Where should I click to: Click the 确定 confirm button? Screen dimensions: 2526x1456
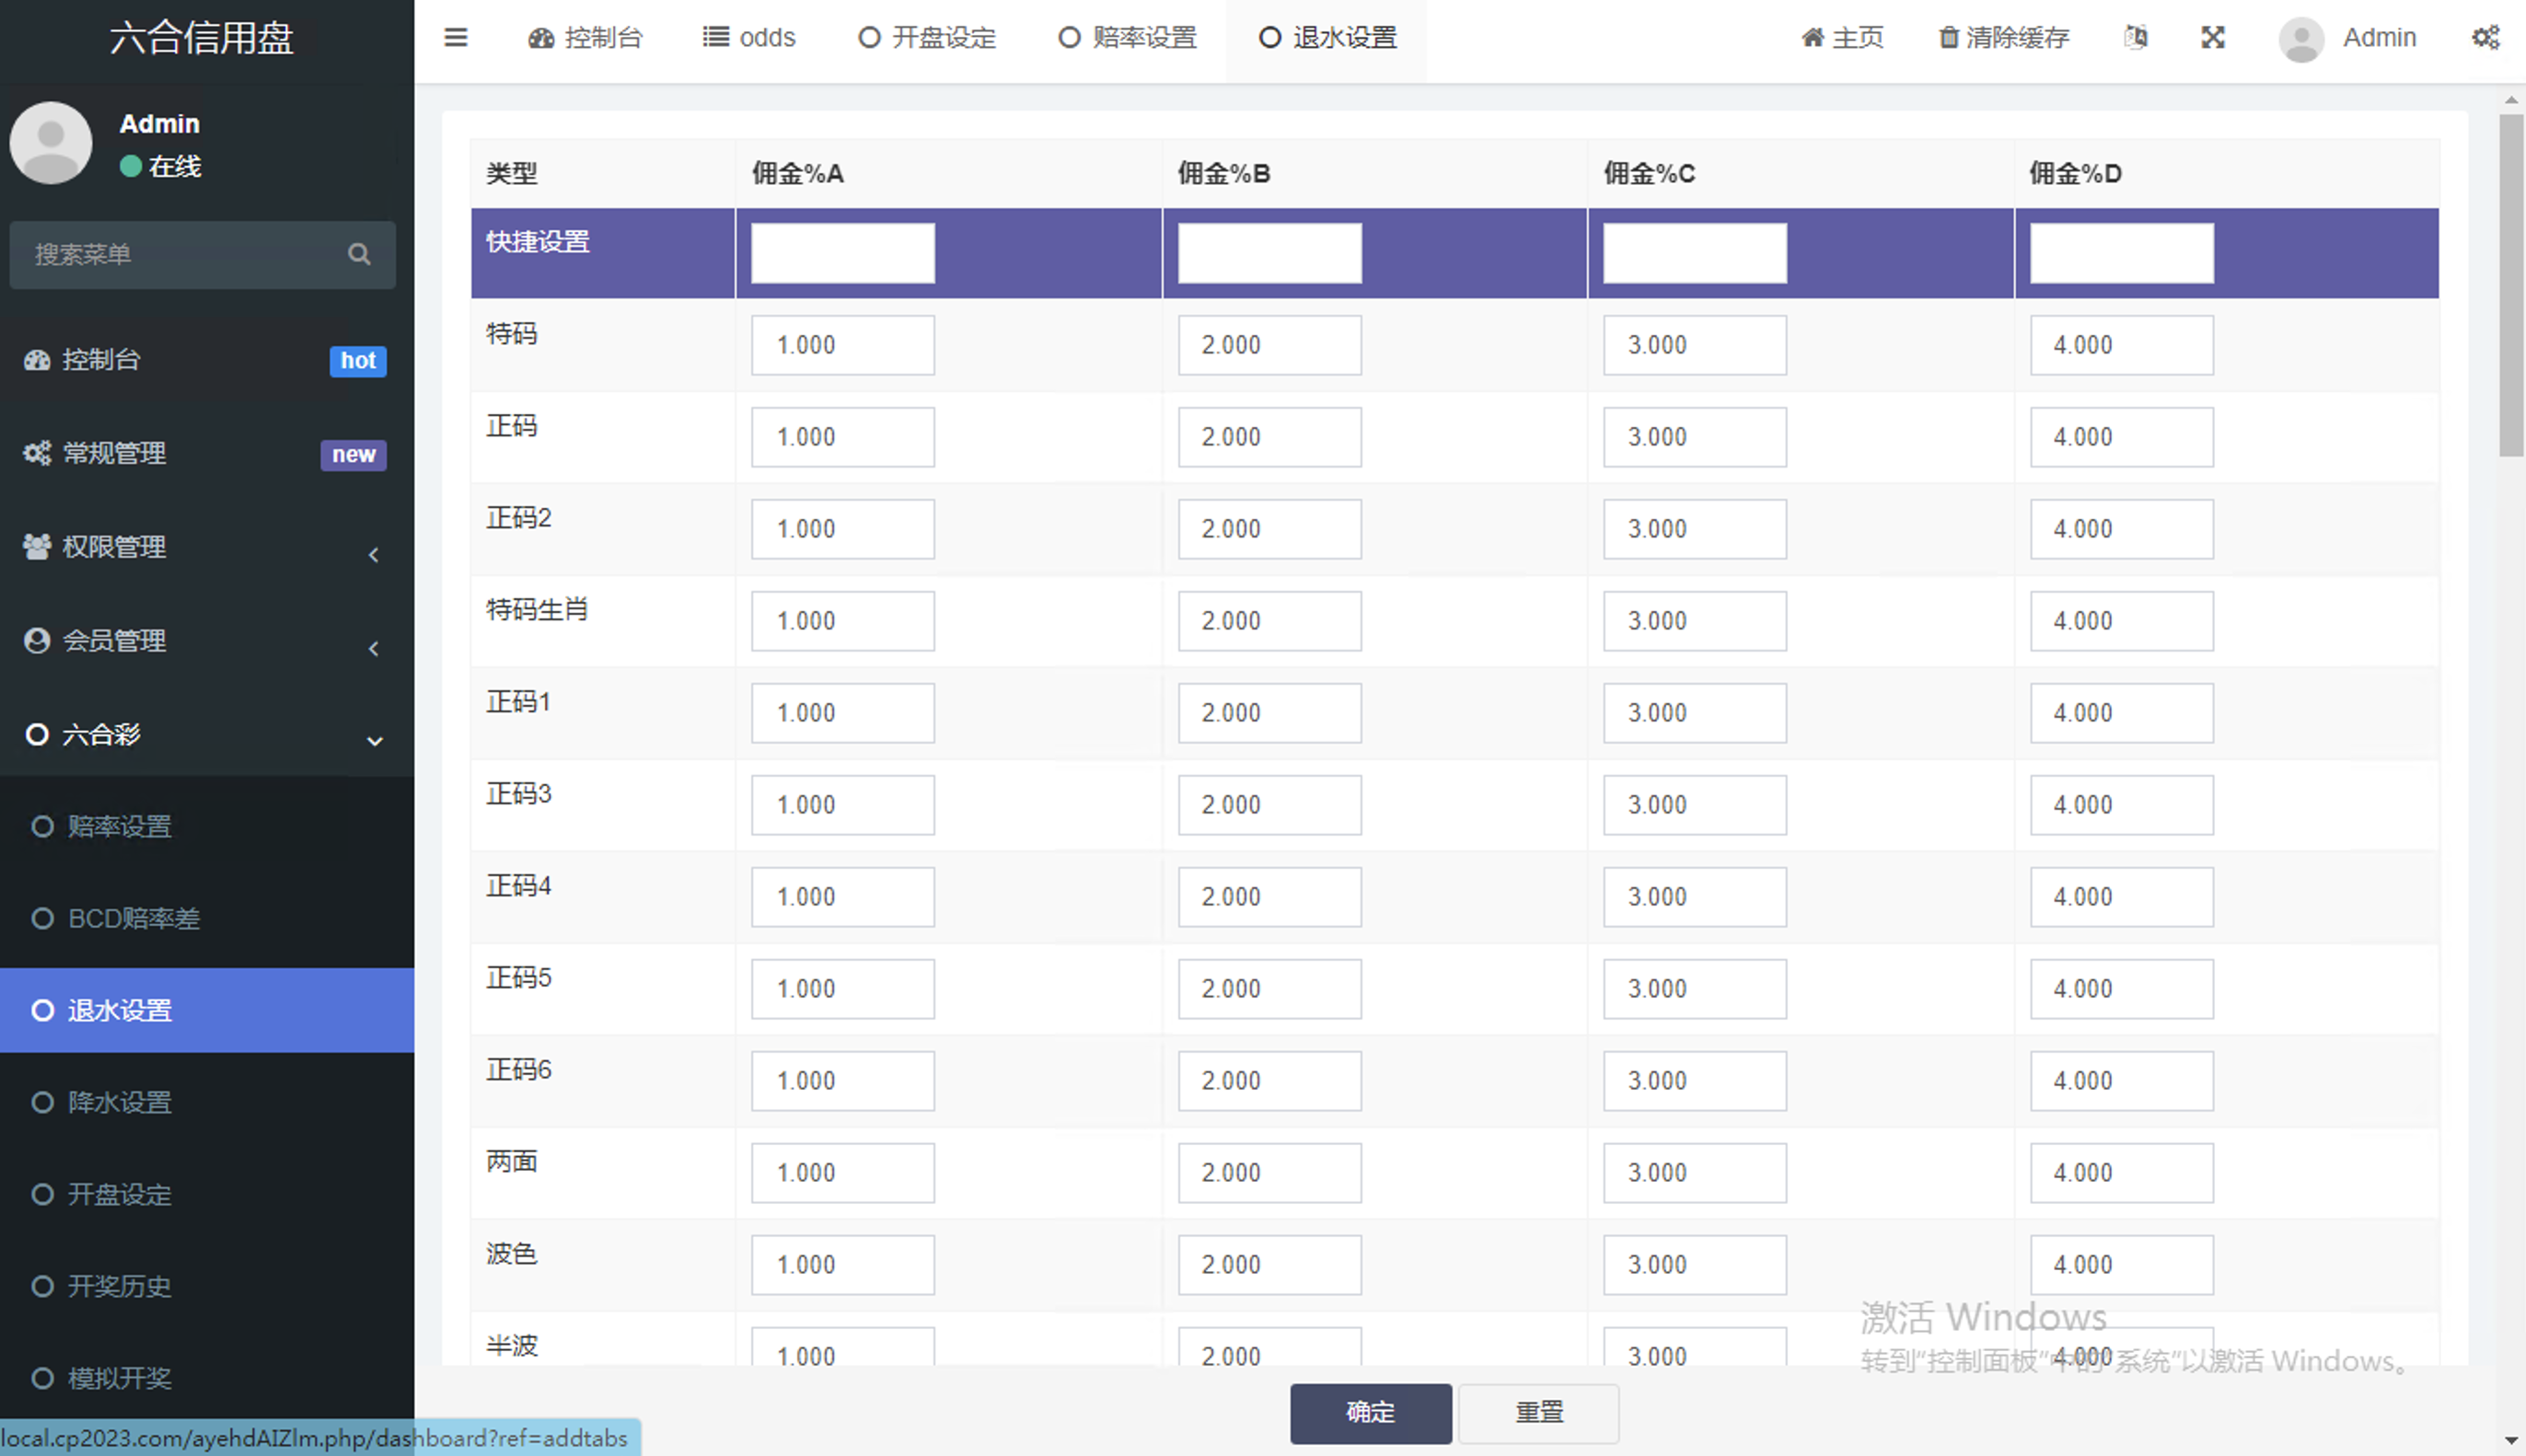[1370, 1413]
